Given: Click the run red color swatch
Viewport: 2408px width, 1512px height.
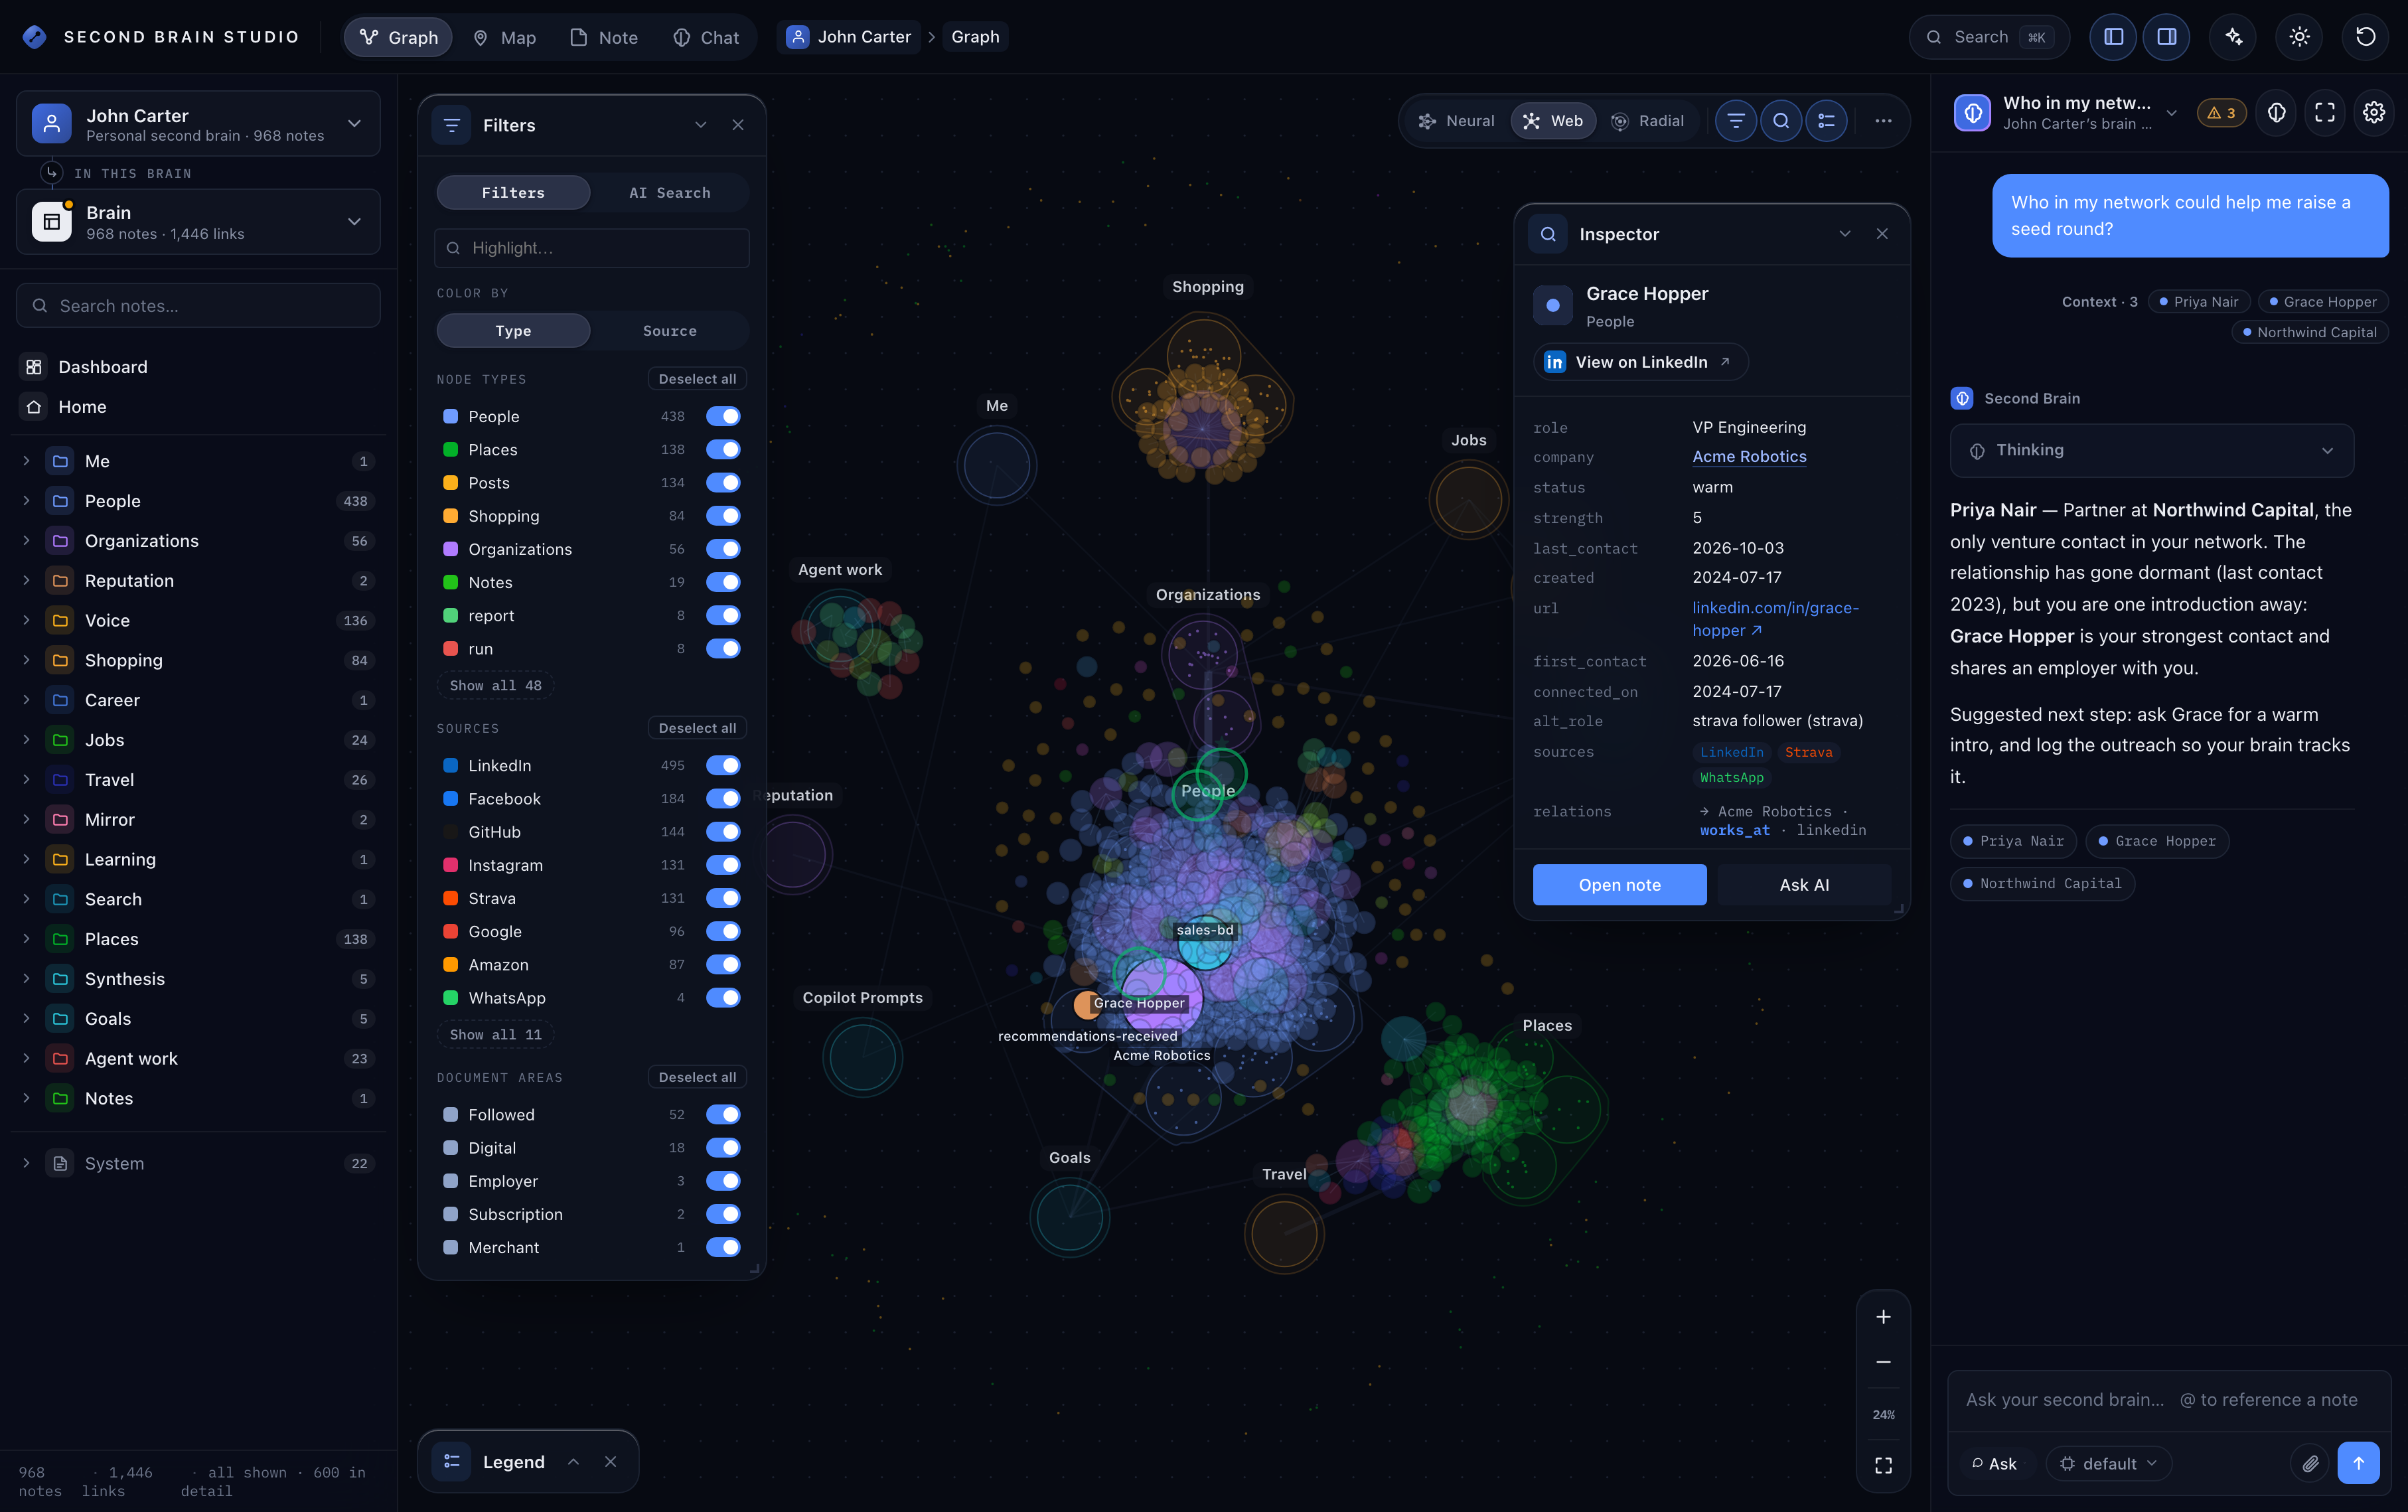Looking at the screenshot, I should tap(450, 648).
